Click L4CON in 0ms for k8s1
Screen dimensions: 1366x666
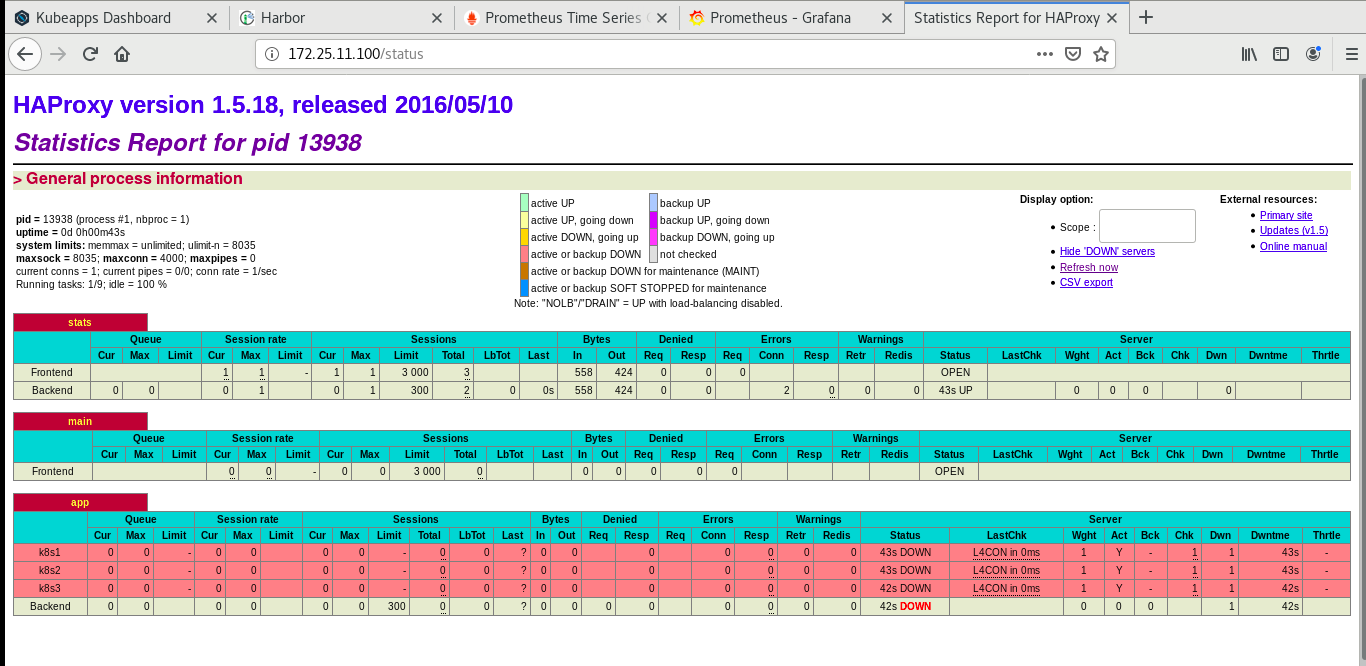pos(1006,552)
